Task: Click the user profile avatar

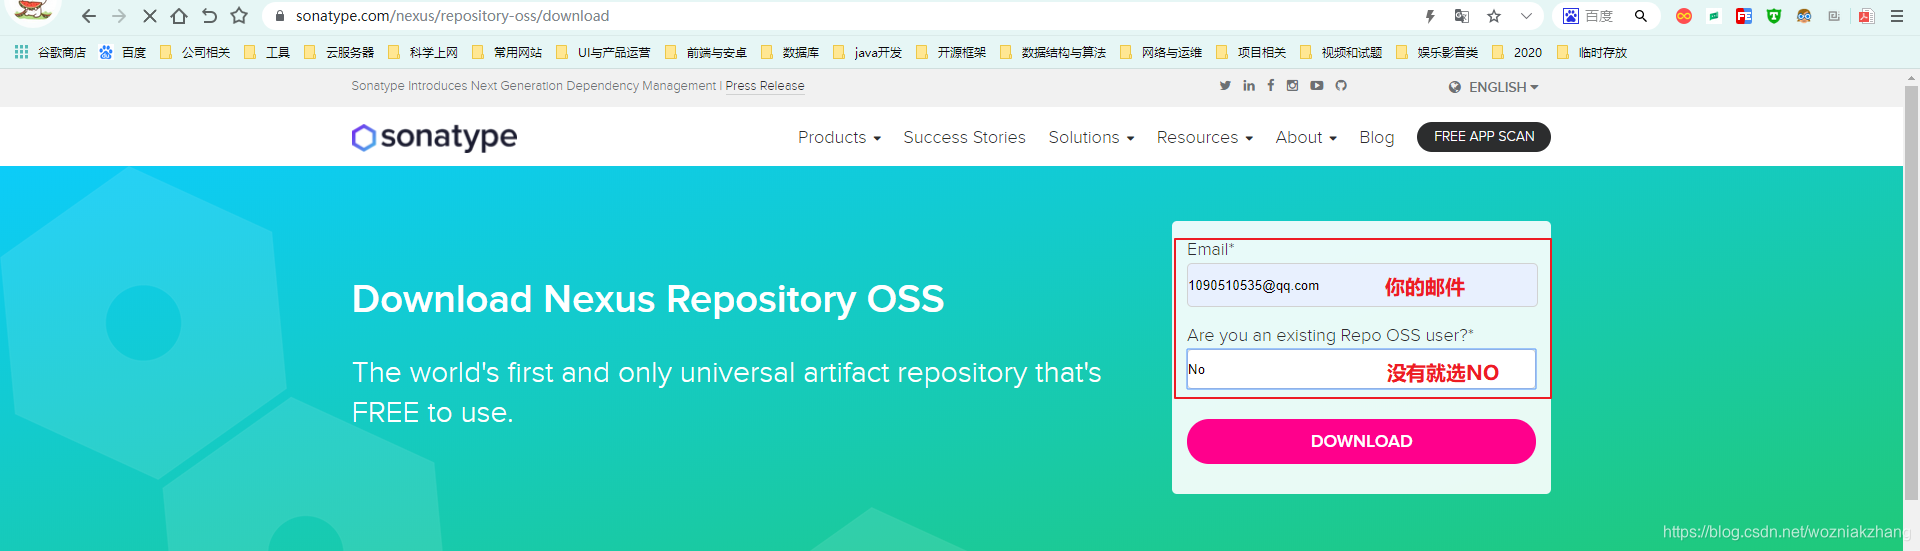Action: pos(33,11)
